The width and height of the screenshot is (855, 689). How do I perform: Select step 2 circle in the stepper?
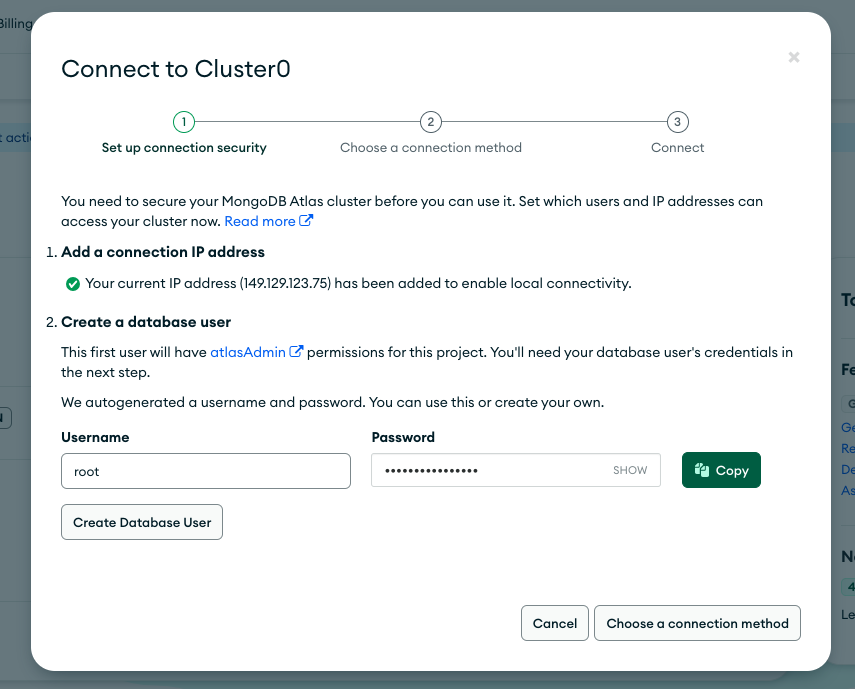(x=431, y=122)
